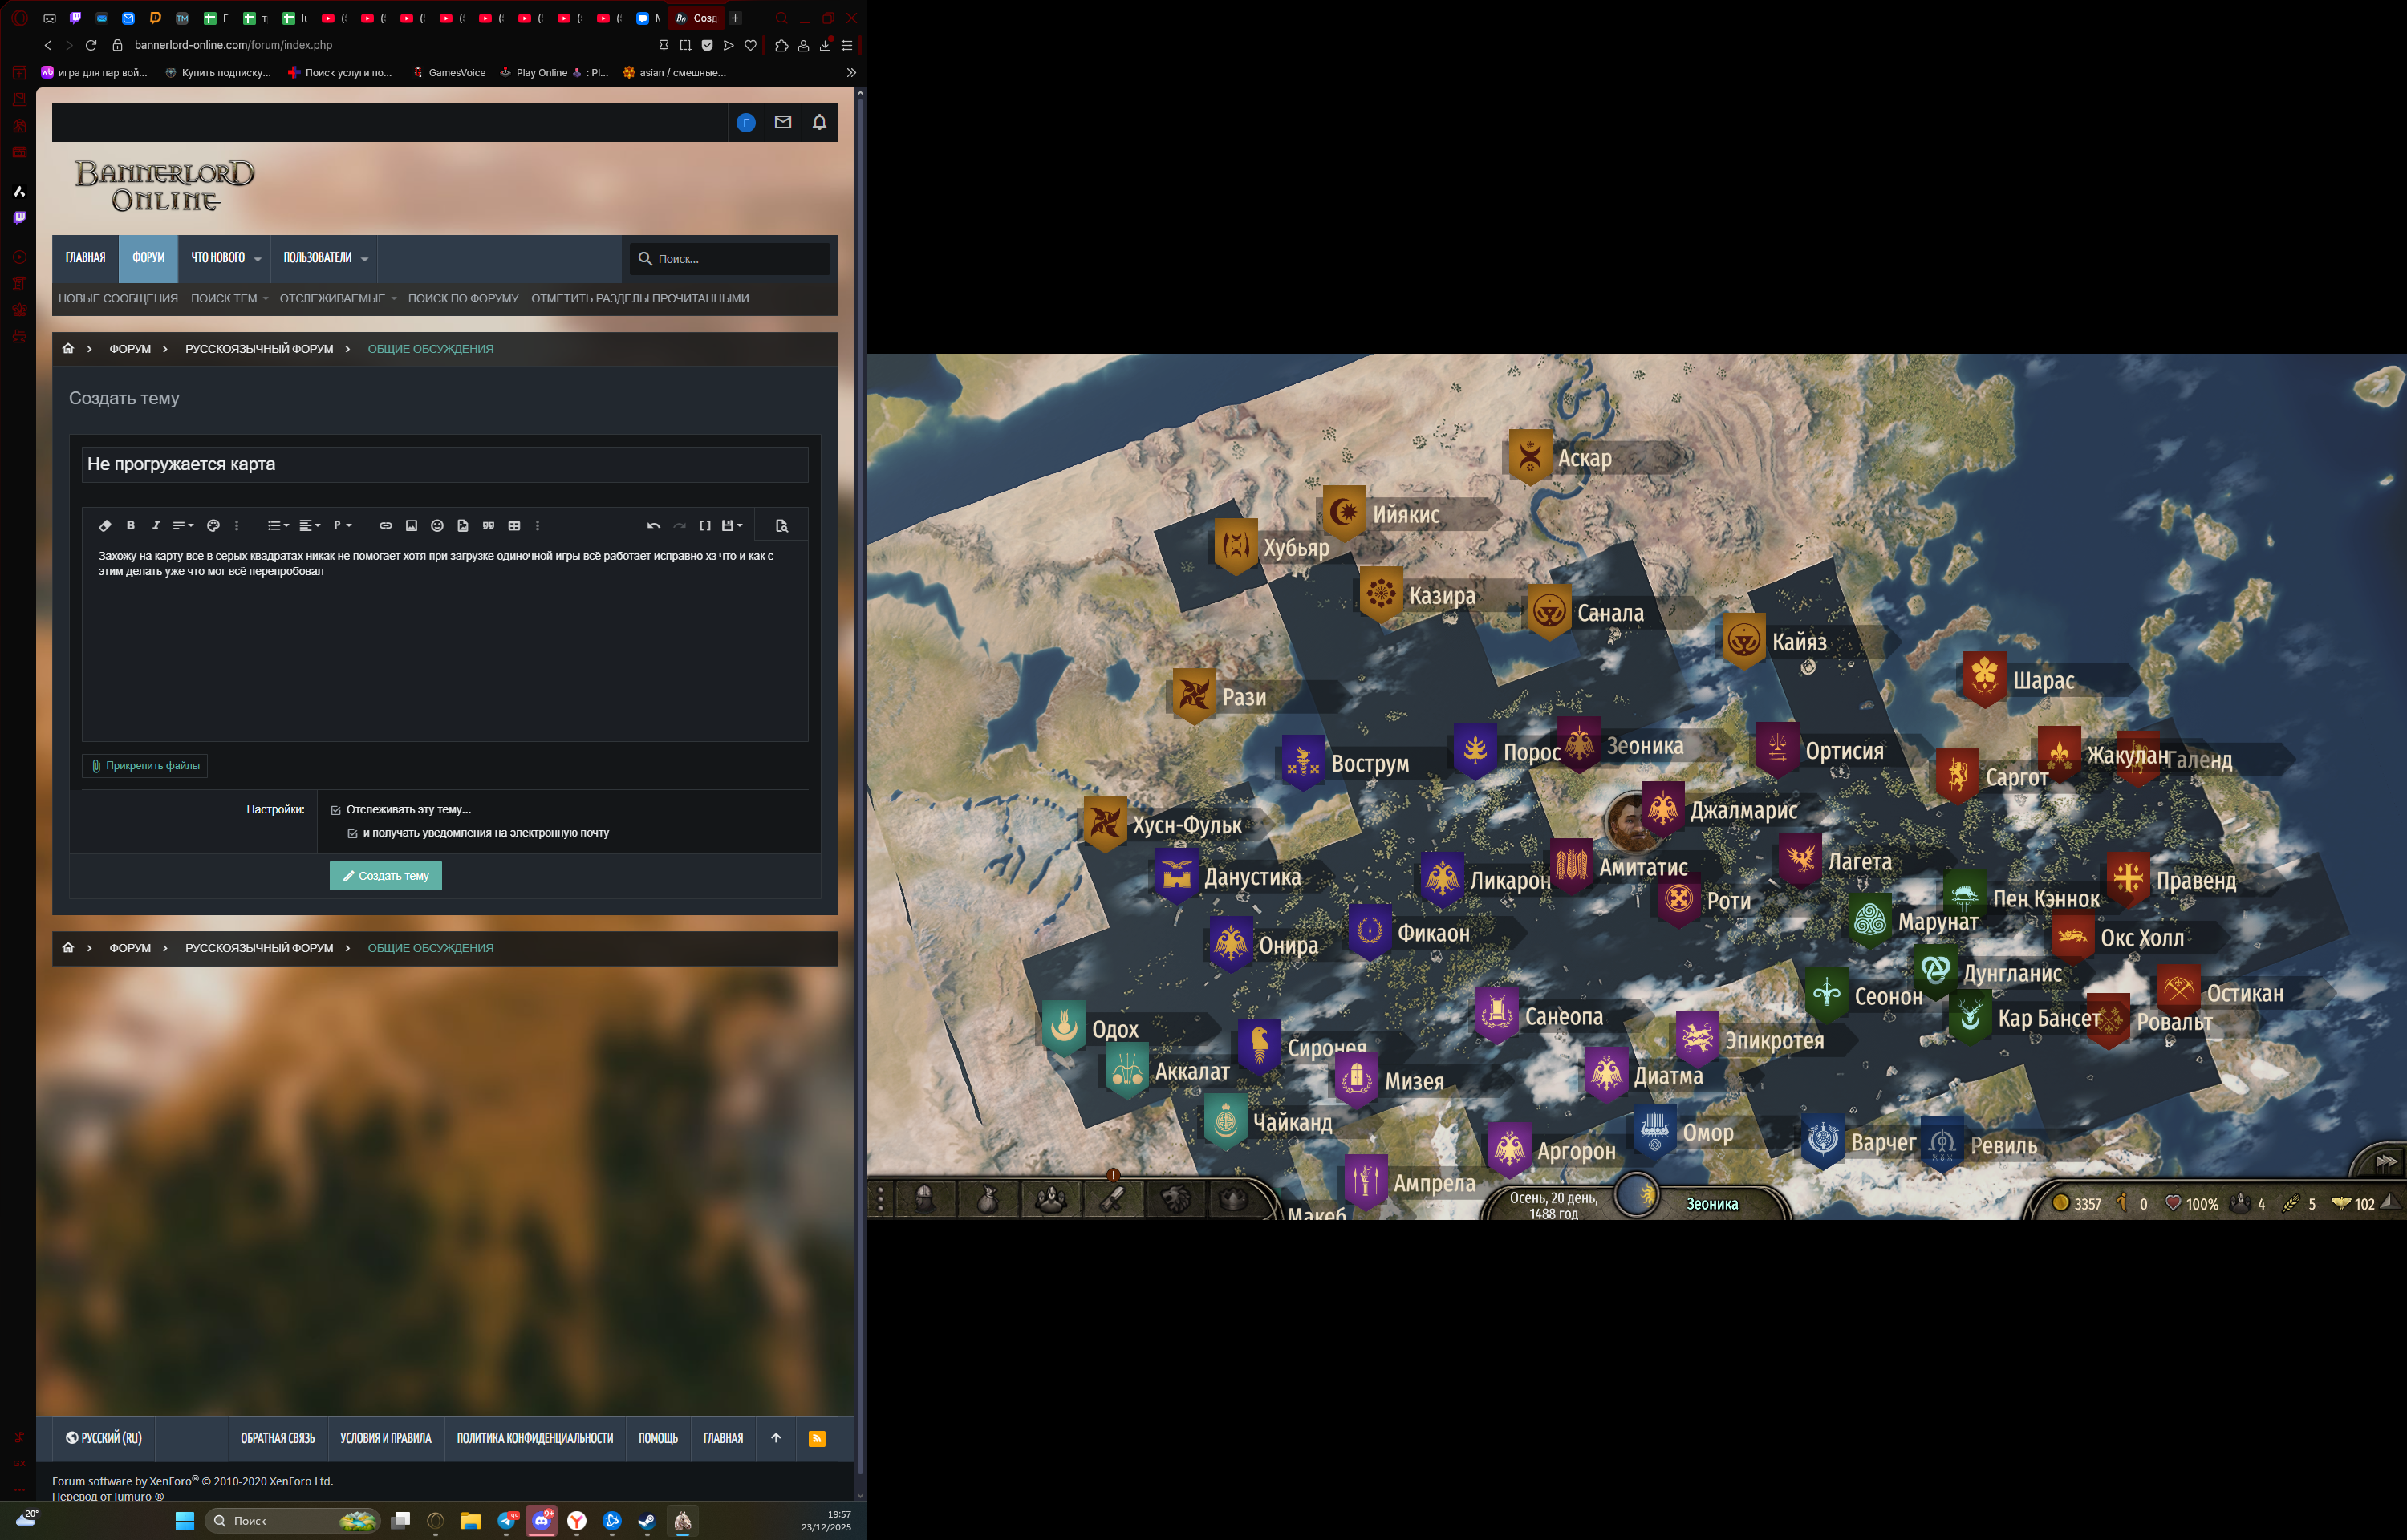Expand the ЧТО НОВОГО menu arrow

pyautogui.click(x=258, y=259)
